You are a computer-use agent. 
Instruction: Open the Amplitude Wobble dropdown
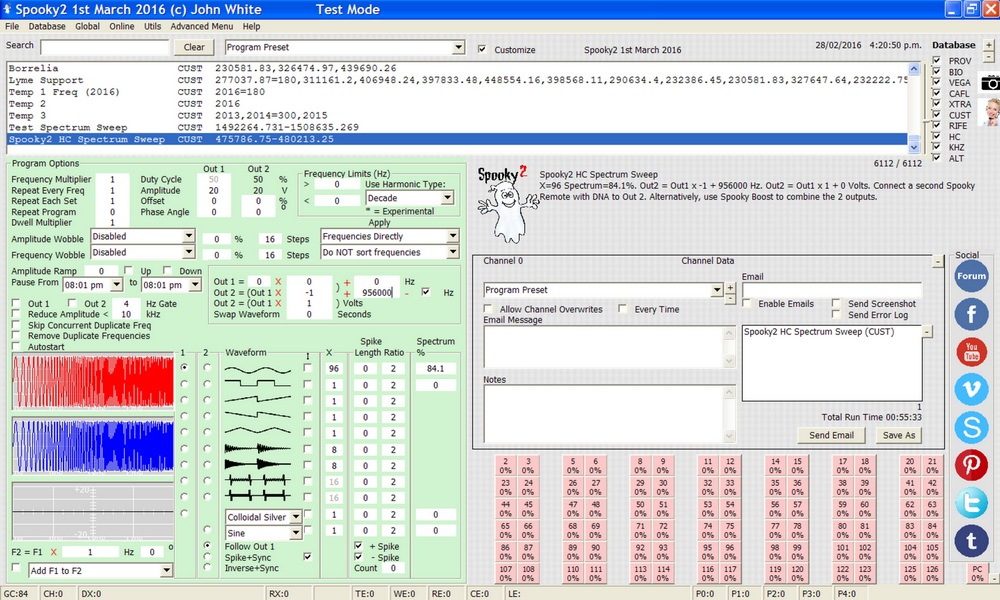click(x=188, y=237)
